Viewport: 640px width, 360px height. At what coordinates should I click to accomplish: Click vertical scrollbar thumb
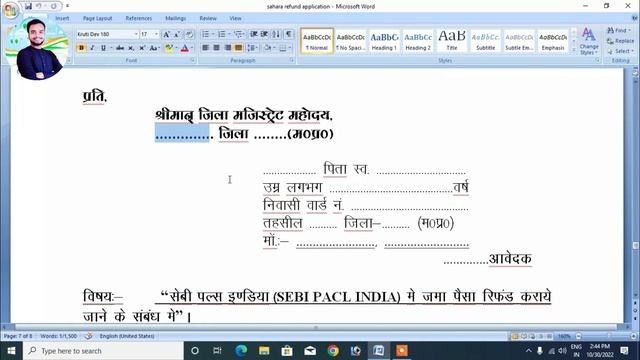636,245
